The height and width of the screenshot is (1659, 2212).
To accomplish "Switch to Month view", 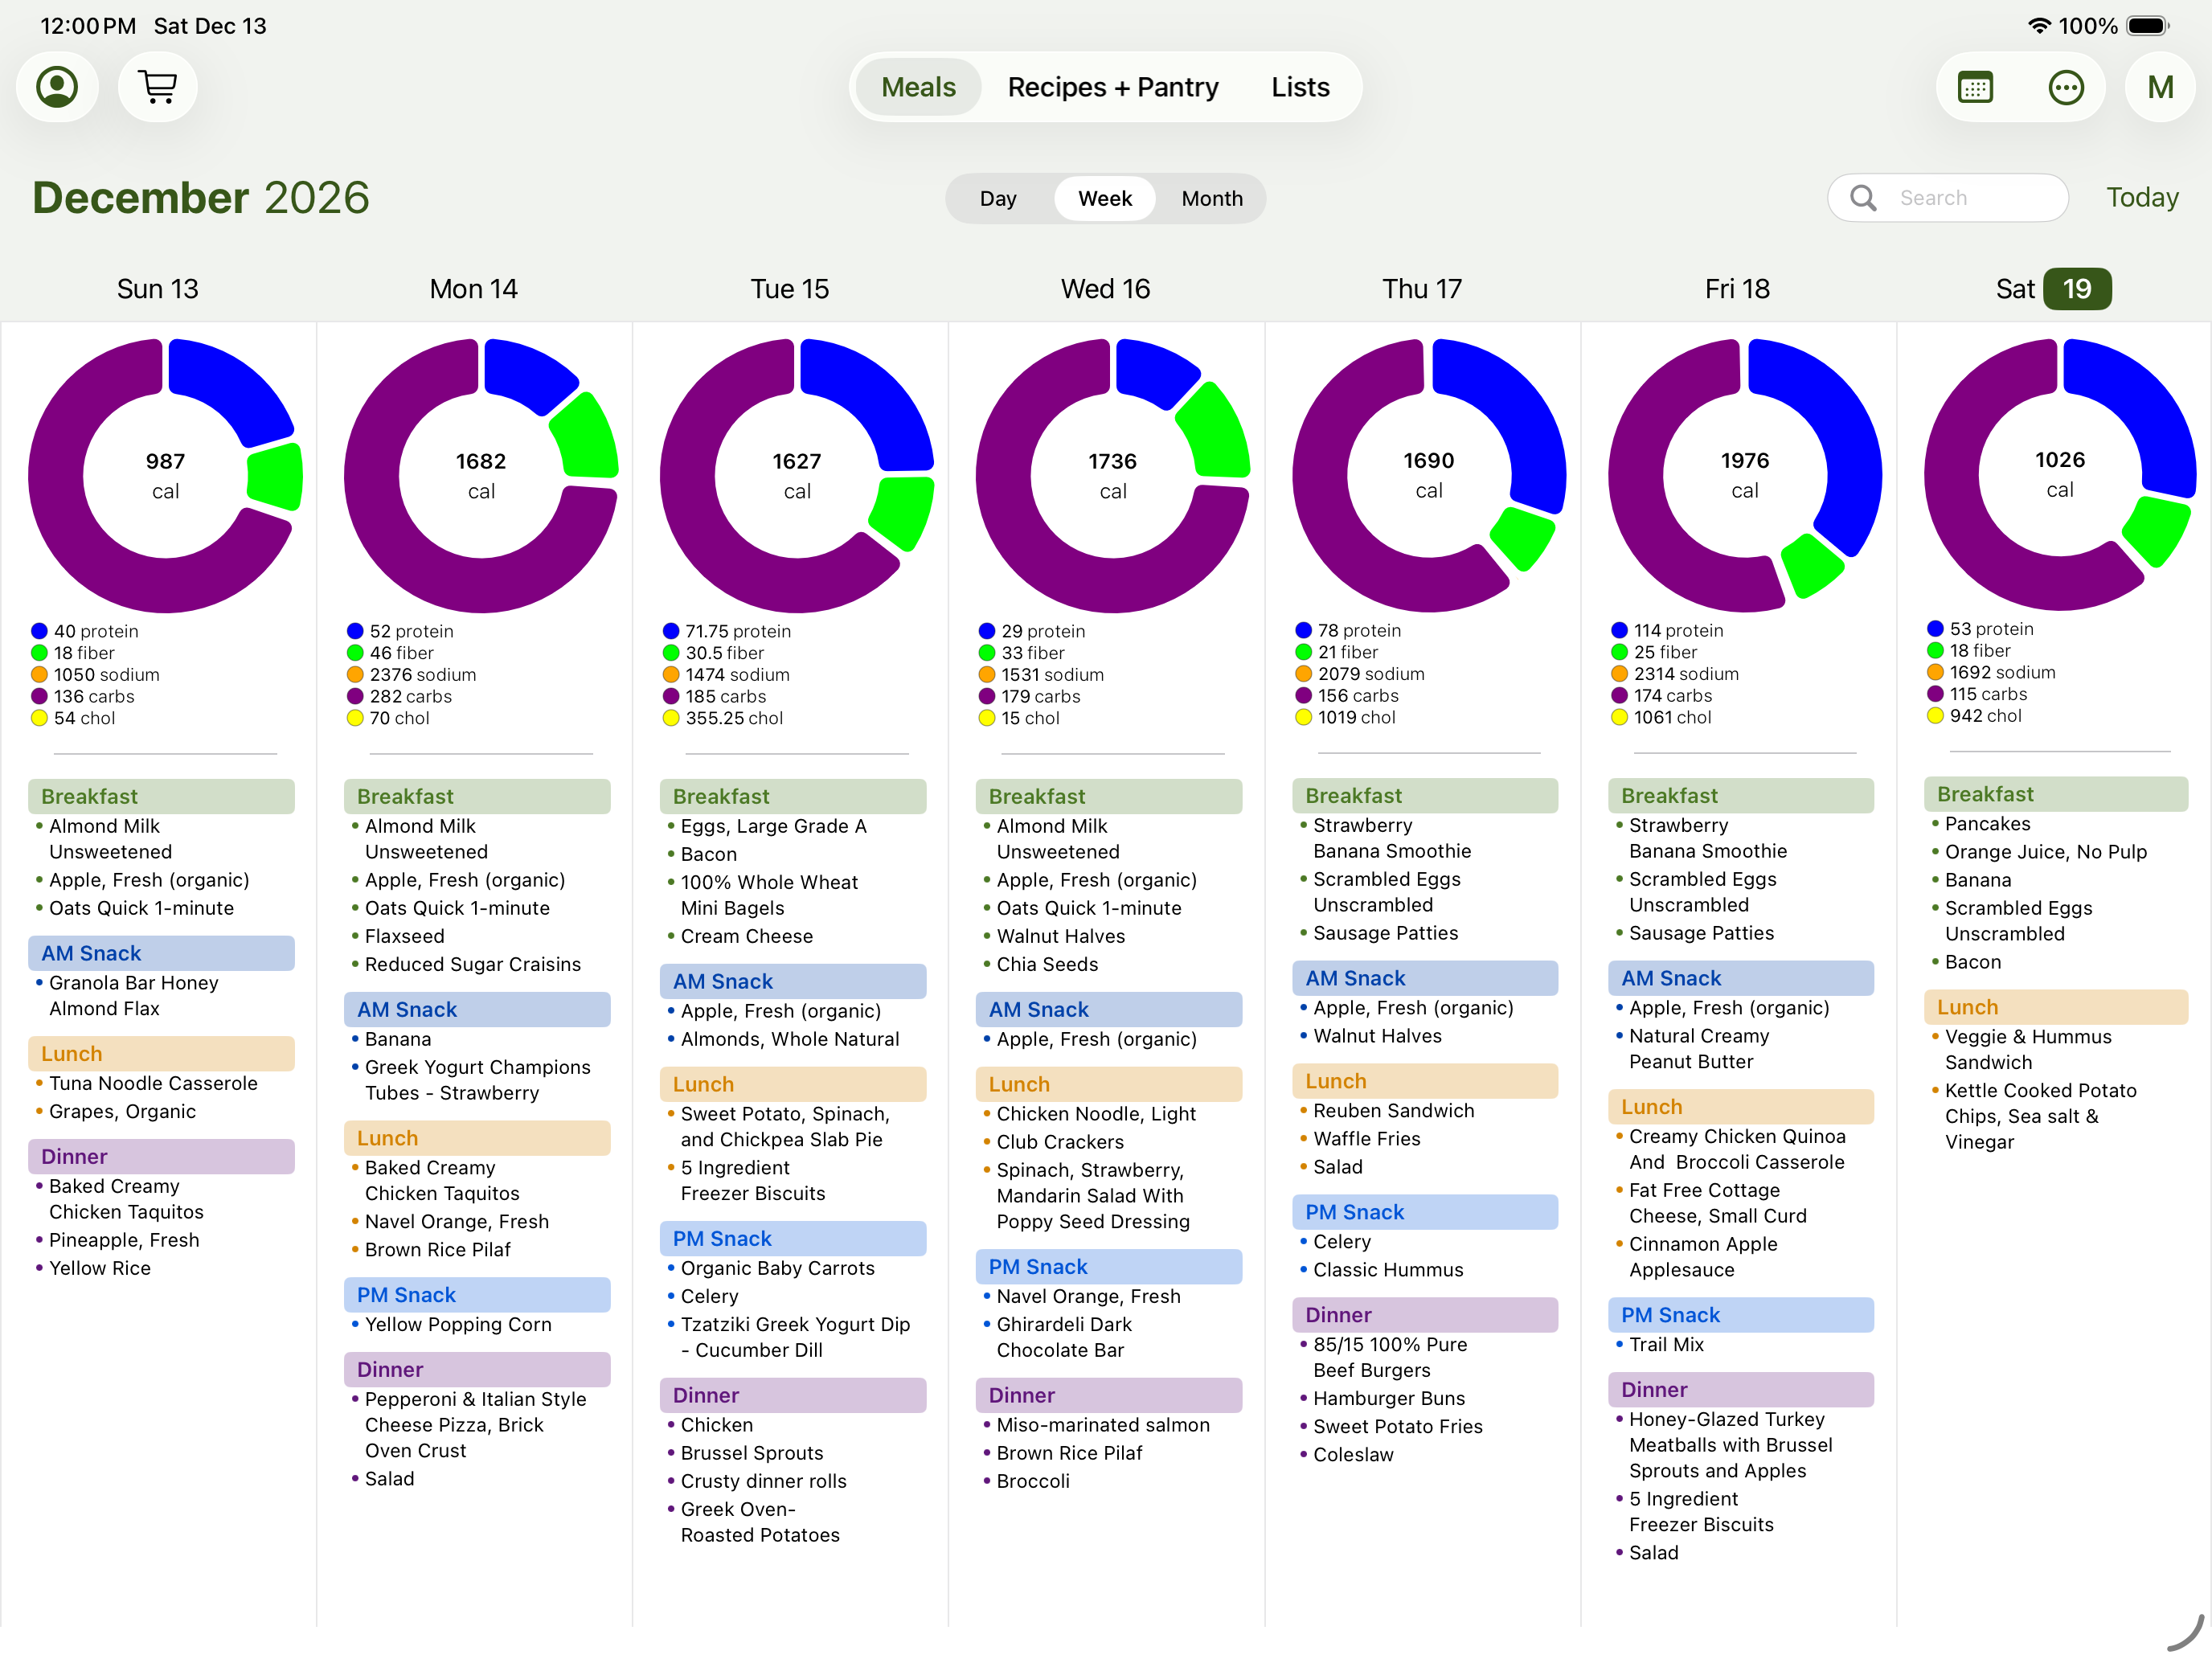I will (x=1211, y=198).
